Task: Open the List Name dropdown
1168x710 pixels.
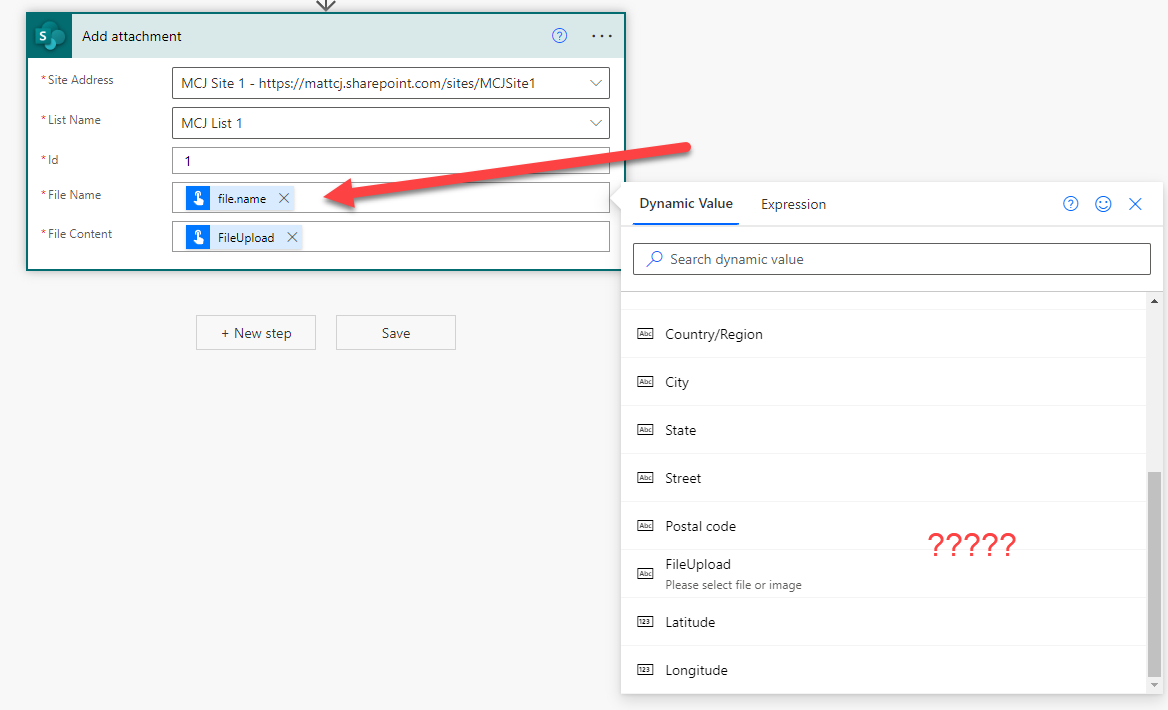Action: (596, 122)
